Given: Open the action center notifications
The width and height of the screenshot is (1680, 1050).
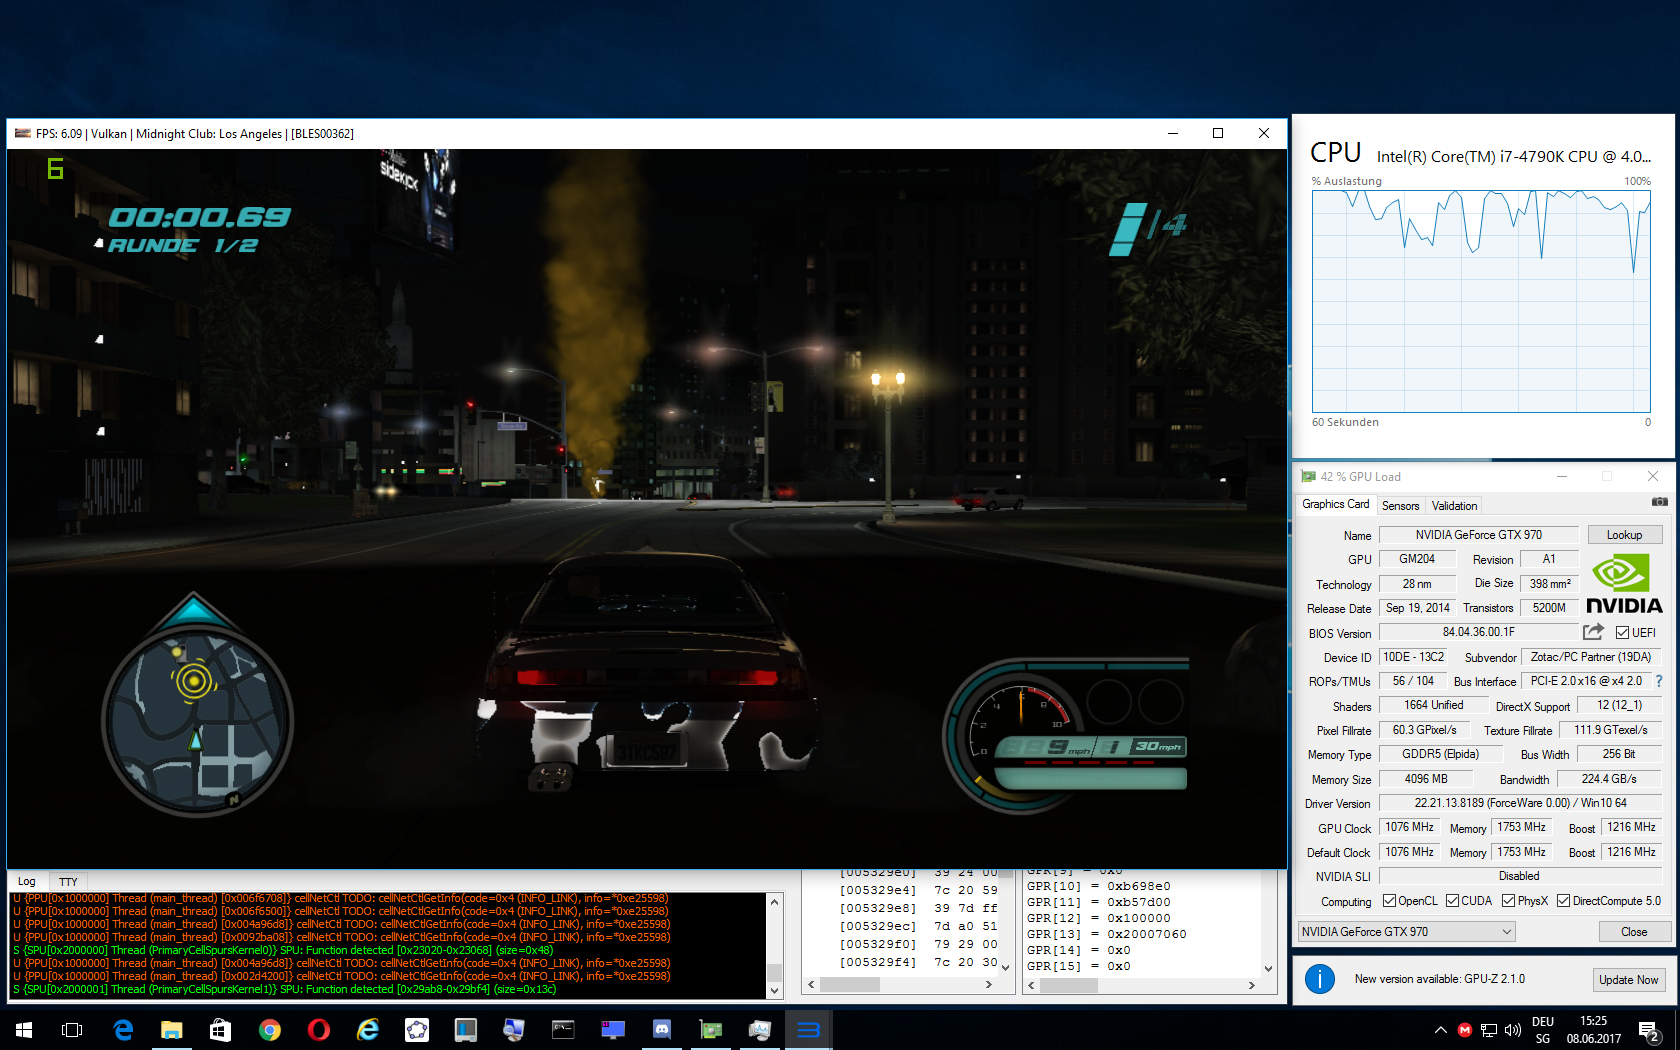Looking at the screenshot, I should tap(1649, 1030).
